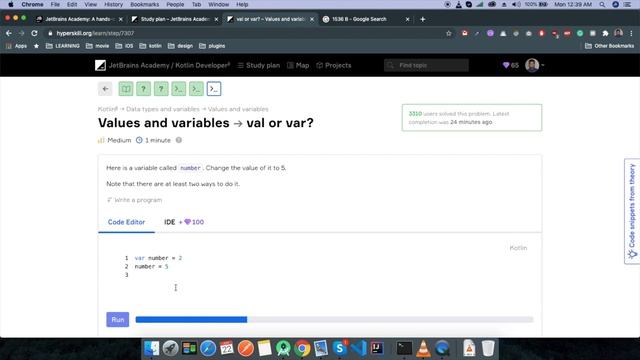Open IntelliJ IDEA from the Dock
The image size is (640, 360).
377,349
